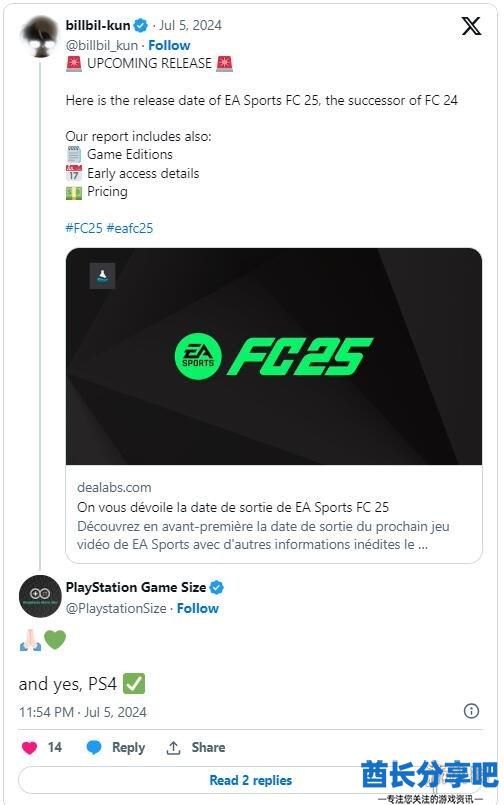
Task: Click the X logo icon
Action: click(x=471, y=26)
